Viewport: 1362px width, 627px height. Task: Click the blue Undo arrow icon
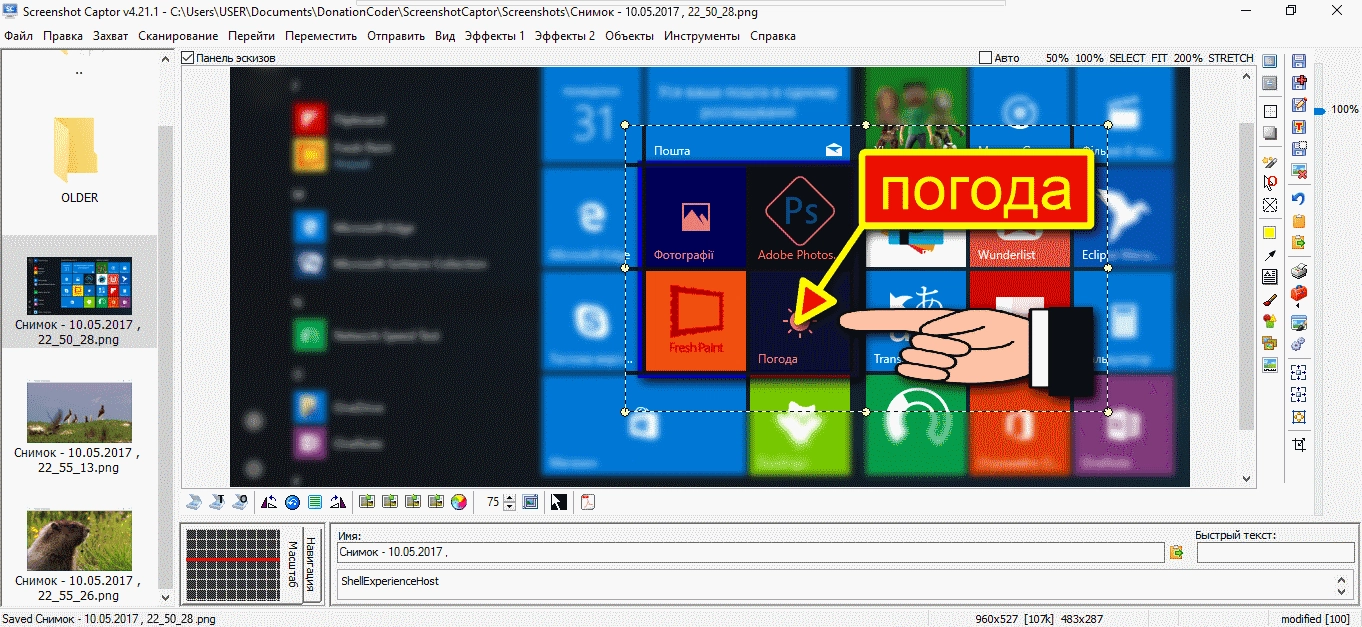1299,199
